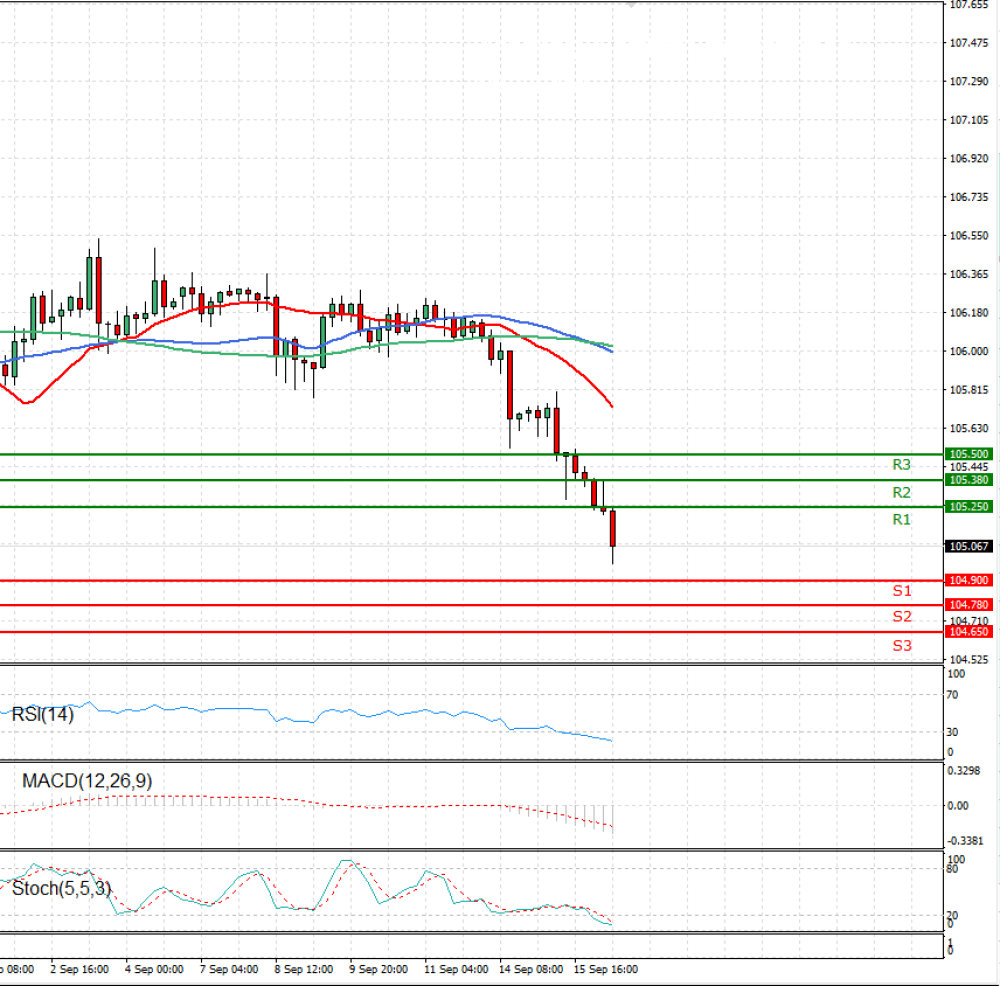Screen dimensions: 1000x986
Task: Click the 4 Sep 00:00 time label
Action: point(154,969)
